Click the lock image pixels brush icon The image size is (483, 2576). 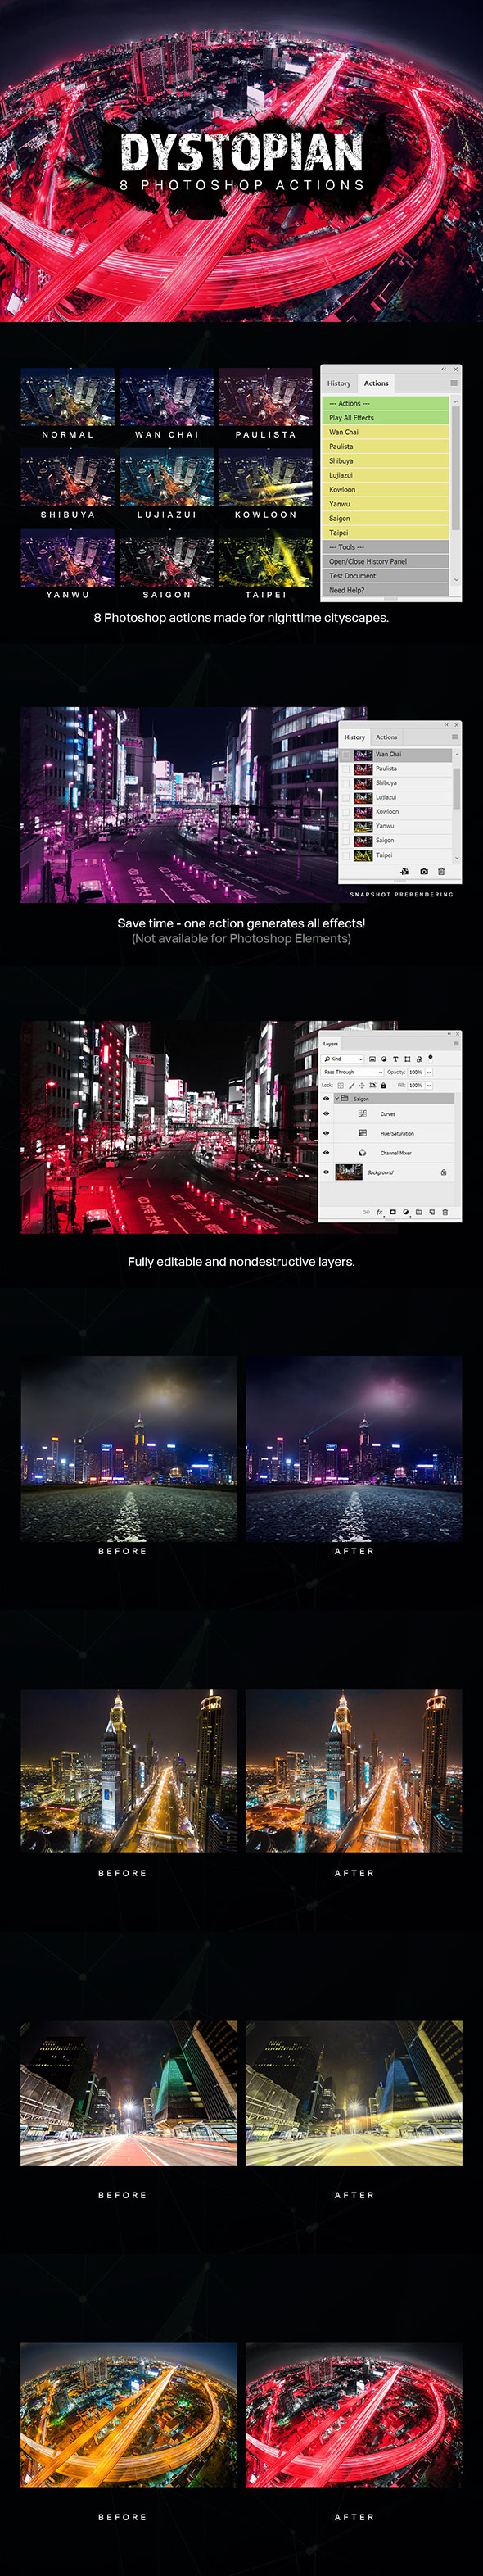352,1086
